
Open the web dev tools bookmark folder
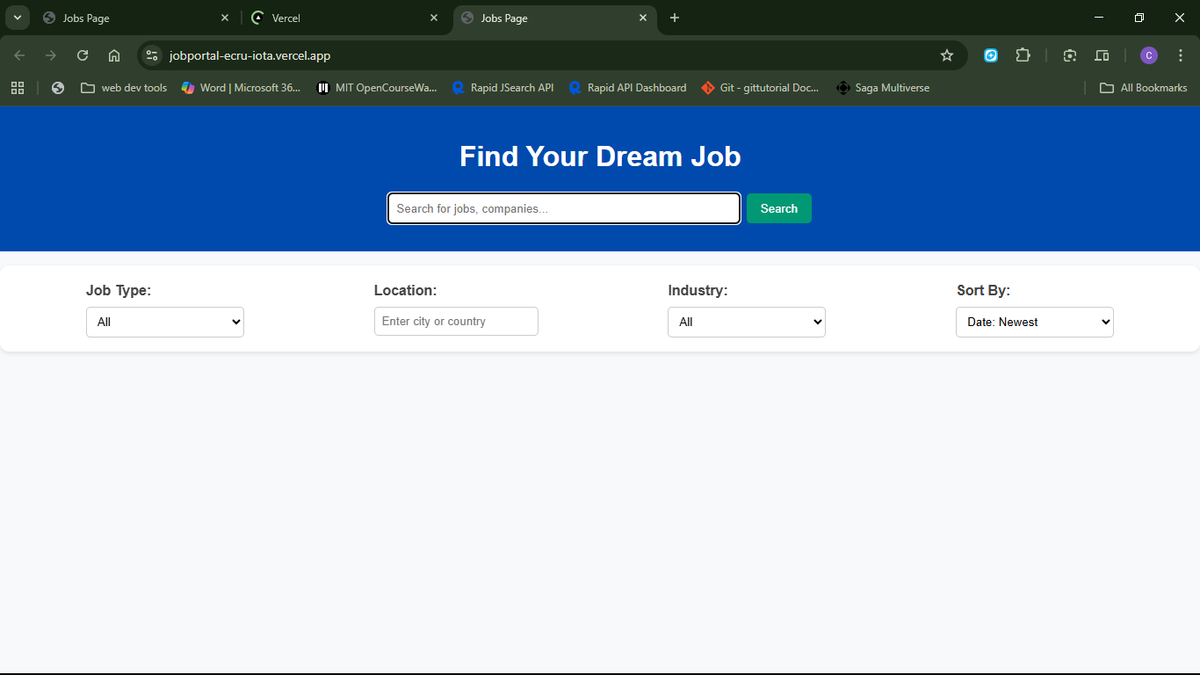click(124, 88)
